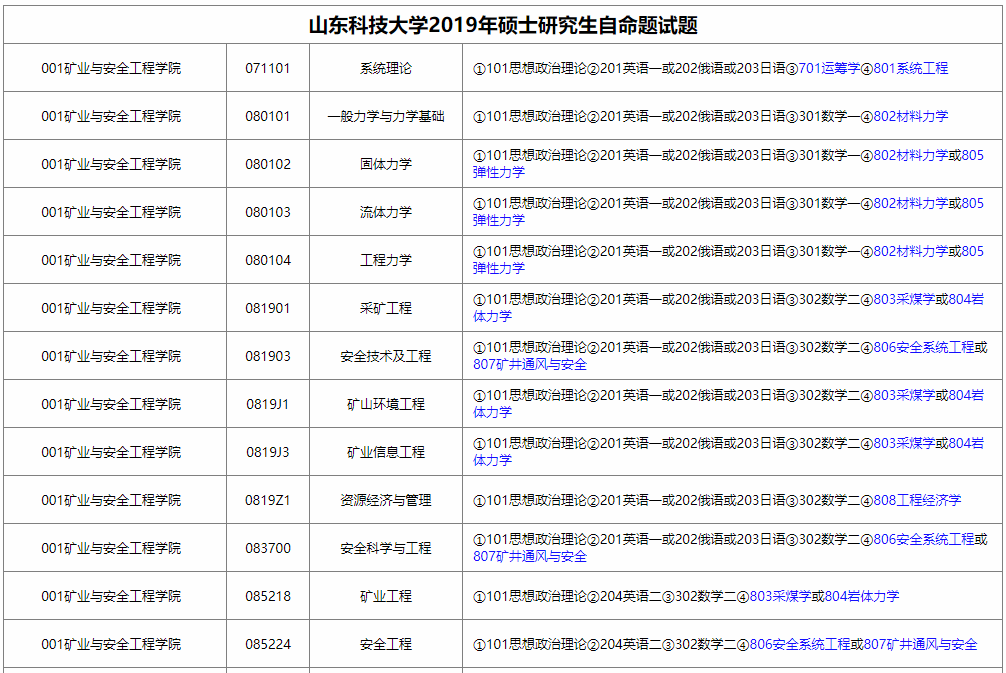
Task: Click the major name 安全科学与工程
Action: click(386, 549)
